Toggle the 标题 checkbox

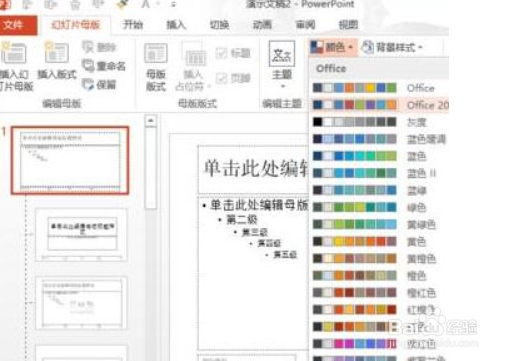(233, 53)
